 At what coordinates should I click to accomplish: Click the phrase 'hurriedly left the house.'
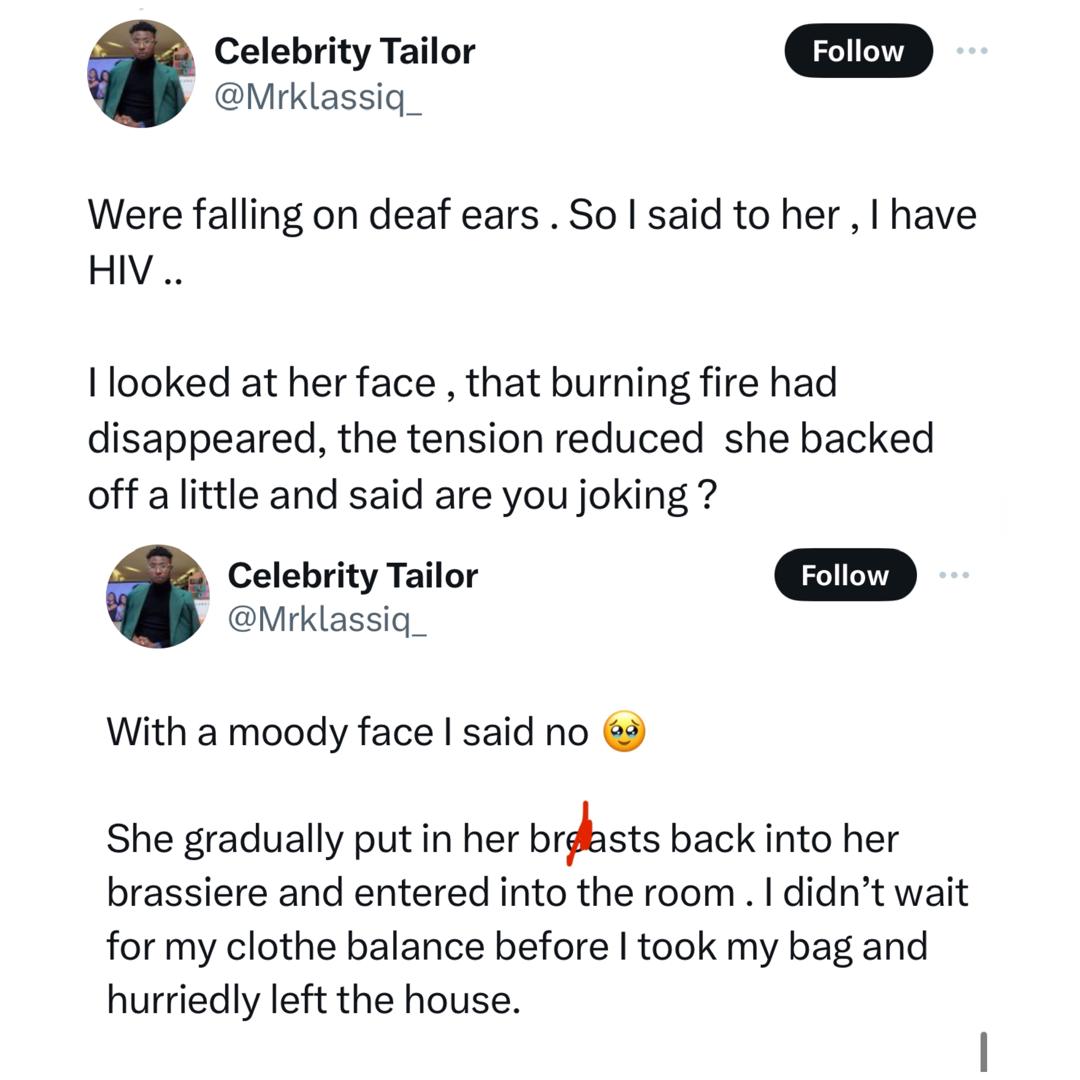(x=314, y=1000)
